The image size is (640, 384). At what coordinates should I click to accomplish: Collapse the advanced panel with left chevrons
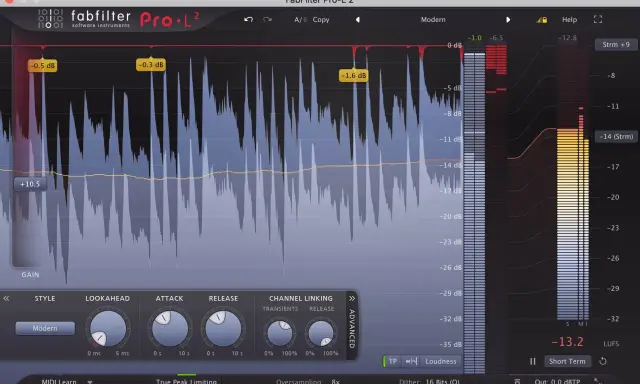[x=6, y=298]
